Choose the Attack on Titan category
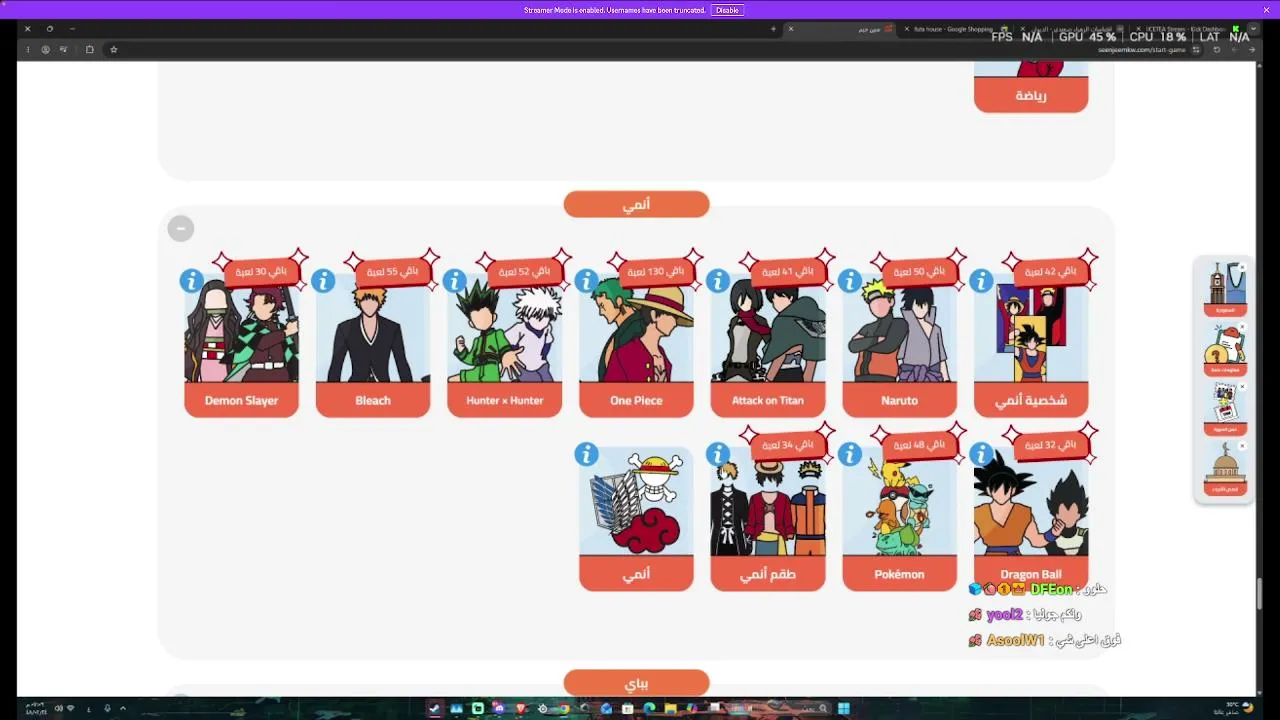 tap(768, 346)
